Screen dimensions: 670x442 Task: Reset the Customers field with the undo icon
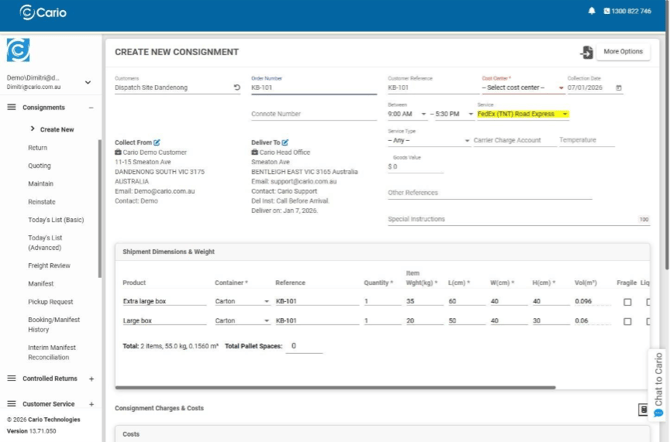(x=237, y=88)
